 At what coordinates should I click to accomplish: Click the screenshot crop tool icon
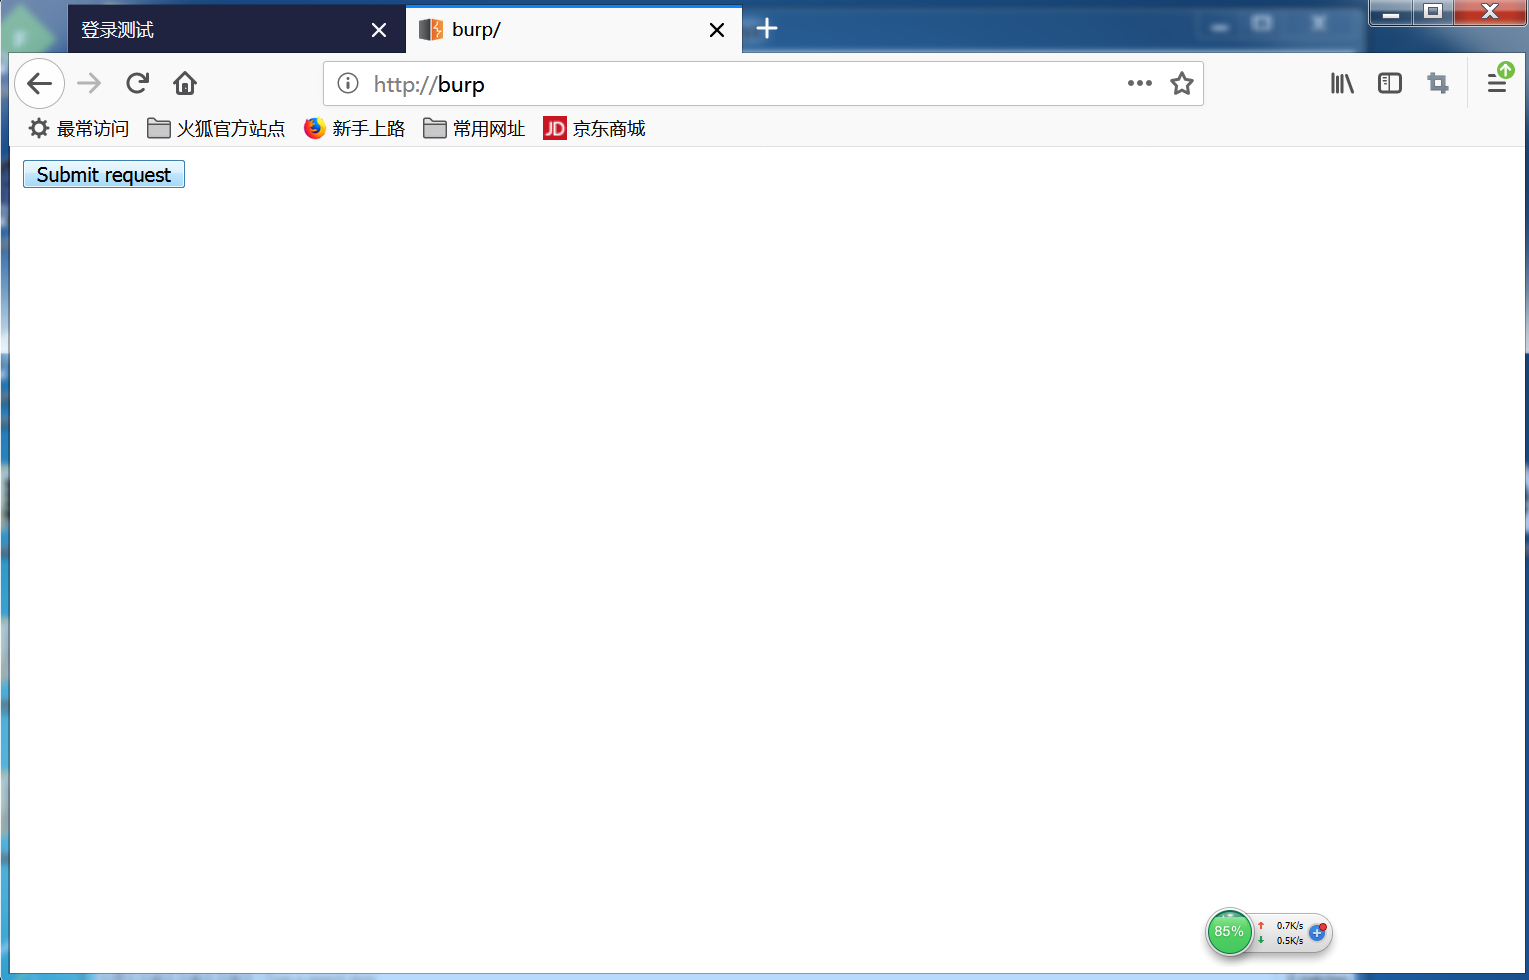pyautogui.click(x=1438, y=84)
